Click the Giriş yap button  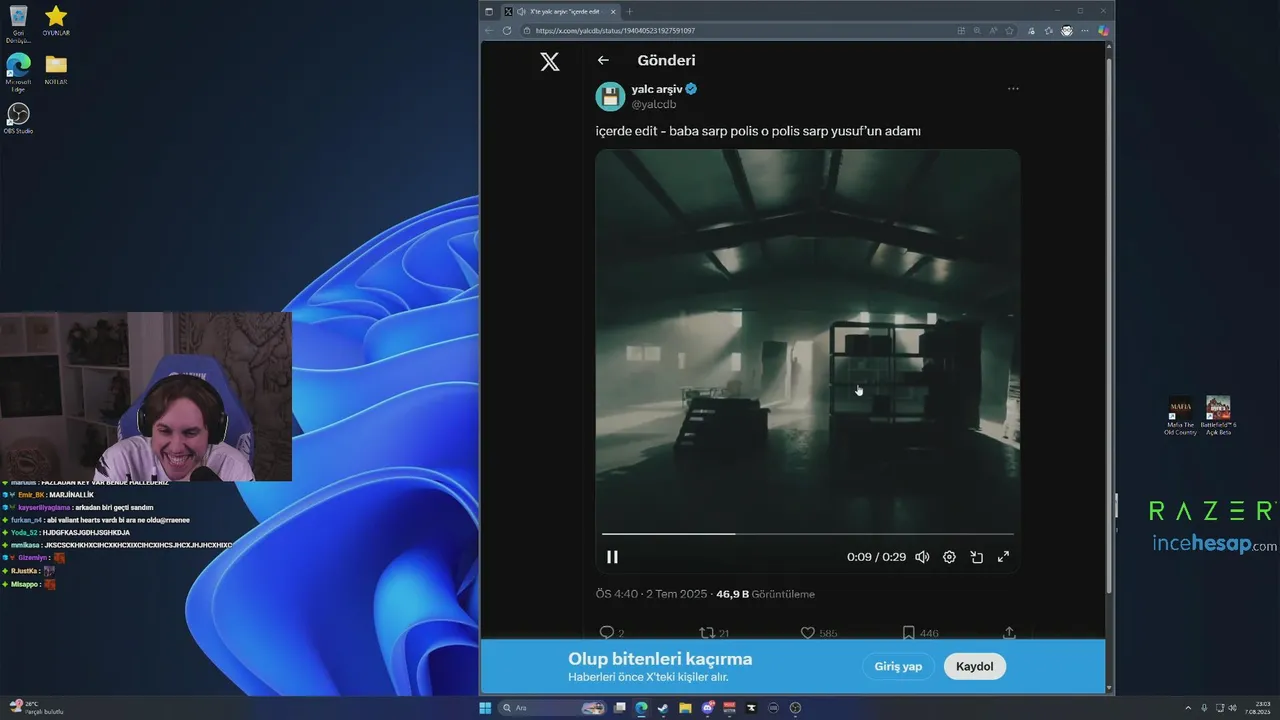coord(898,666)
